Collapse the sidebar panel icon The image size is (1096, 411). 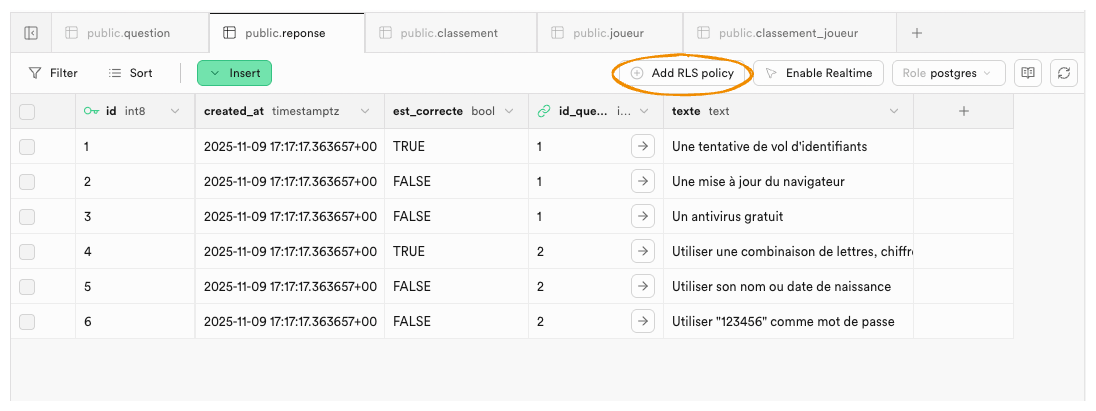point(31,33)
